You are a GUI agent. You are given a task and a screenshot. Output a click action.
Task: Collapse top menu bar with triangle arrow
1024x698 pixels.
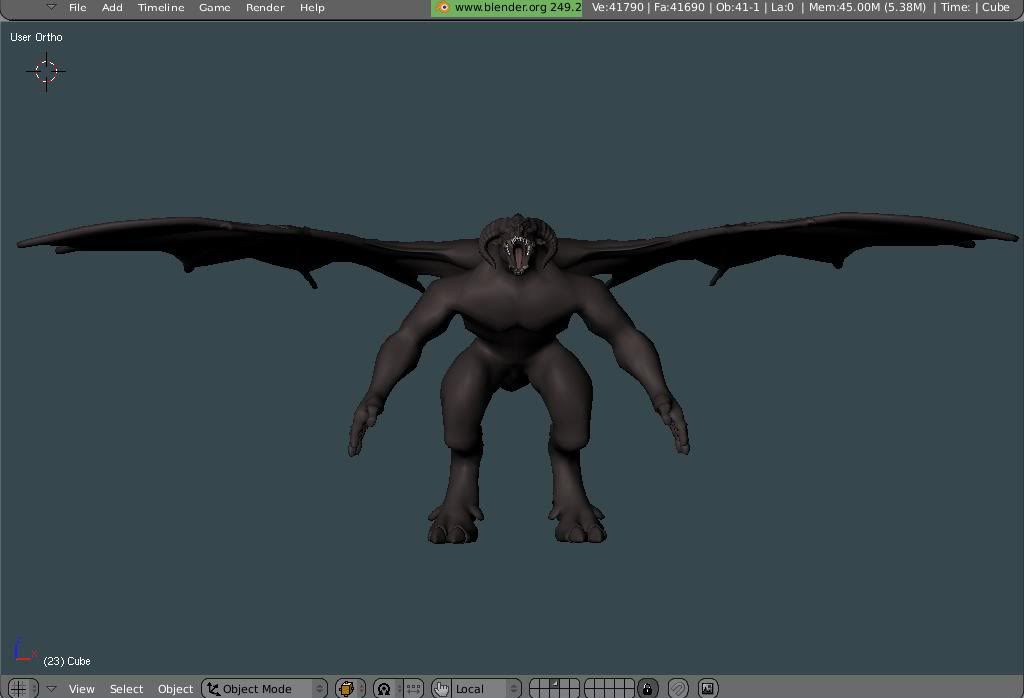51,7
